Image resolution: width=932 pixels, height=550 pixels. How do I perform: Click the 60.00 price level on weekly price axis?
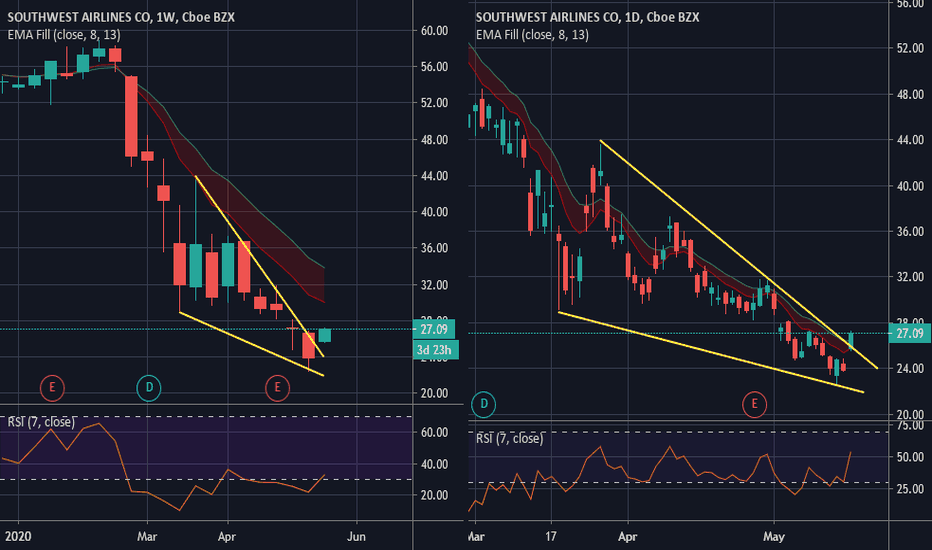(x=434, y=31)
